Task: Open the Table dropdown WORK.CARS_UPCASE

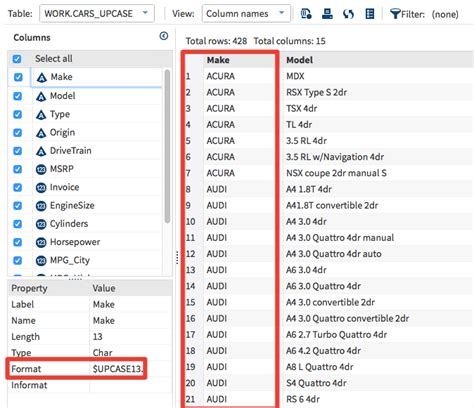Action: tap(97, 14)
